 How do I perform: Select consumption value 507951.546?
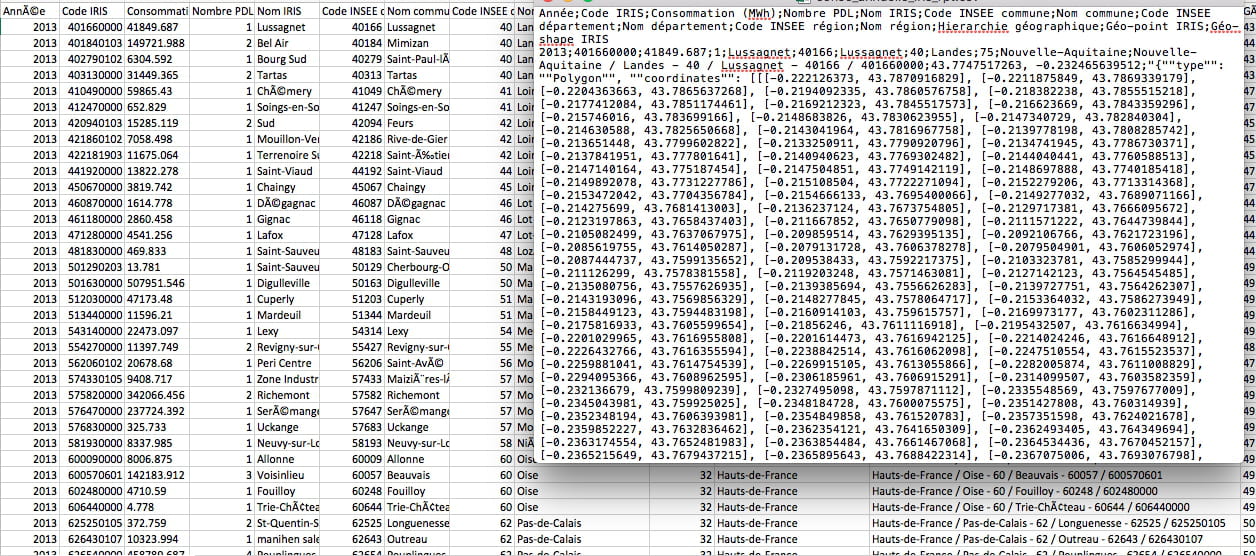click(157, 283)
